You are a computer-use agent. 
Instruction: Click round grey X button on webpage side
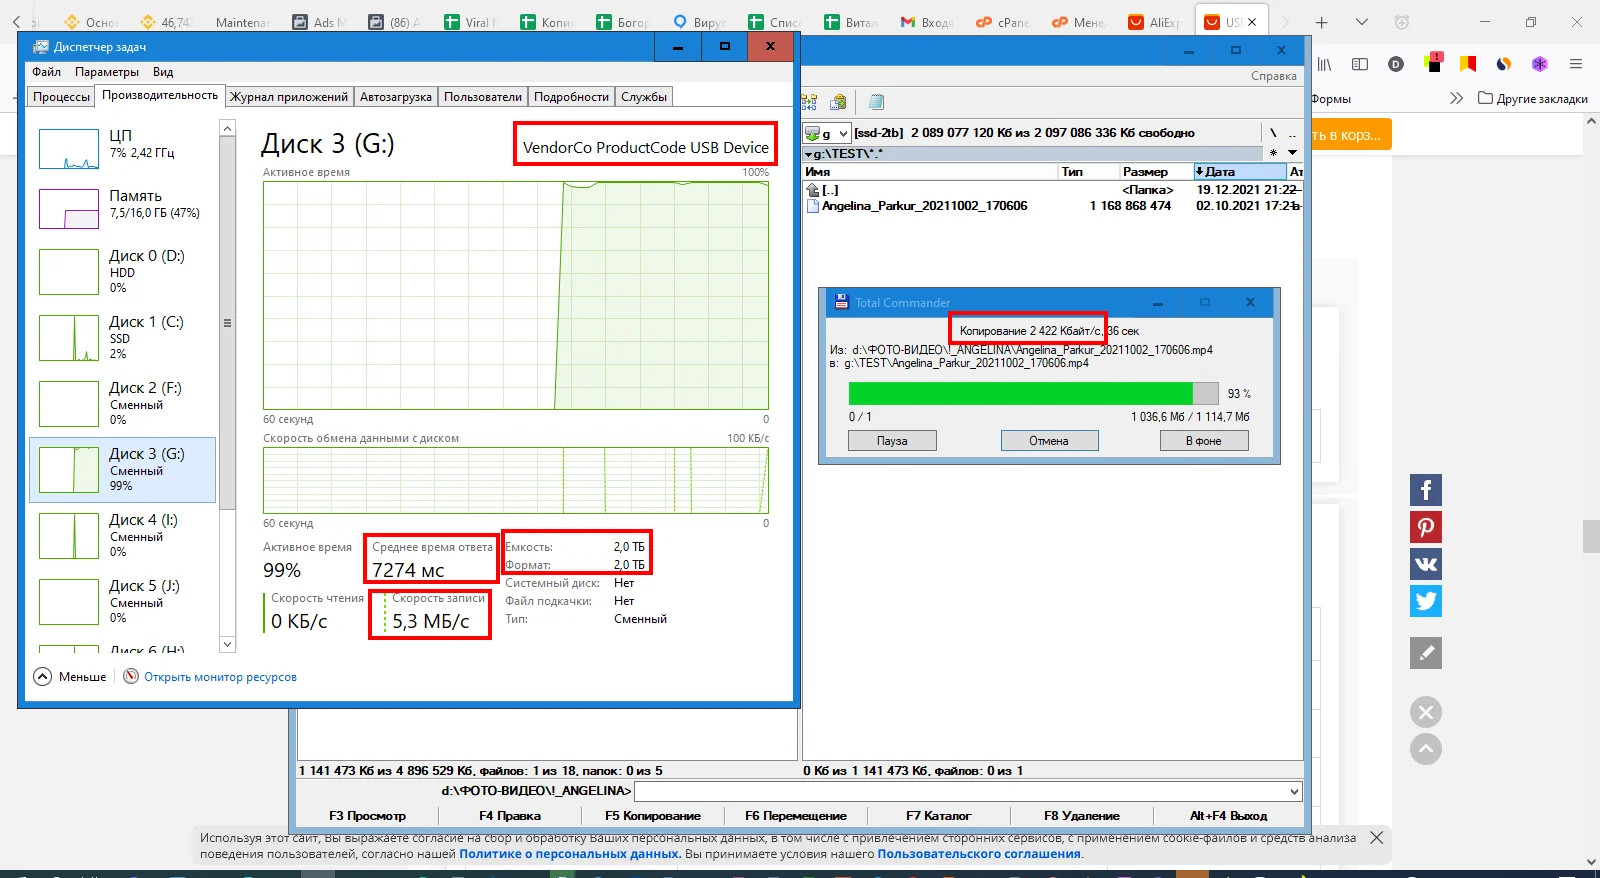click(1426, 712)
